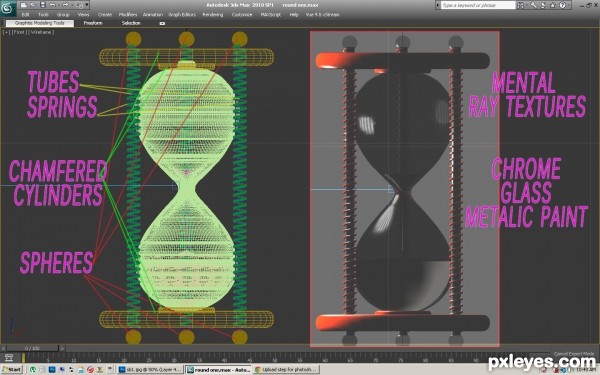Click the Open File icon in quick access toolbar
Screen dimensions: 600x375
point(33,5)
